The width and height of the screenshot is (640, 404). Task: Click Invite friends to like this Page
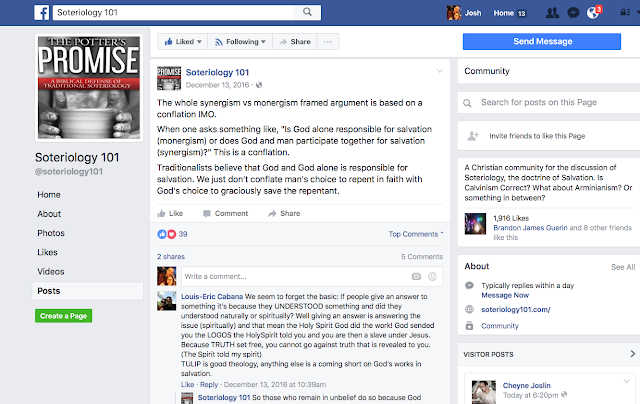537,136
